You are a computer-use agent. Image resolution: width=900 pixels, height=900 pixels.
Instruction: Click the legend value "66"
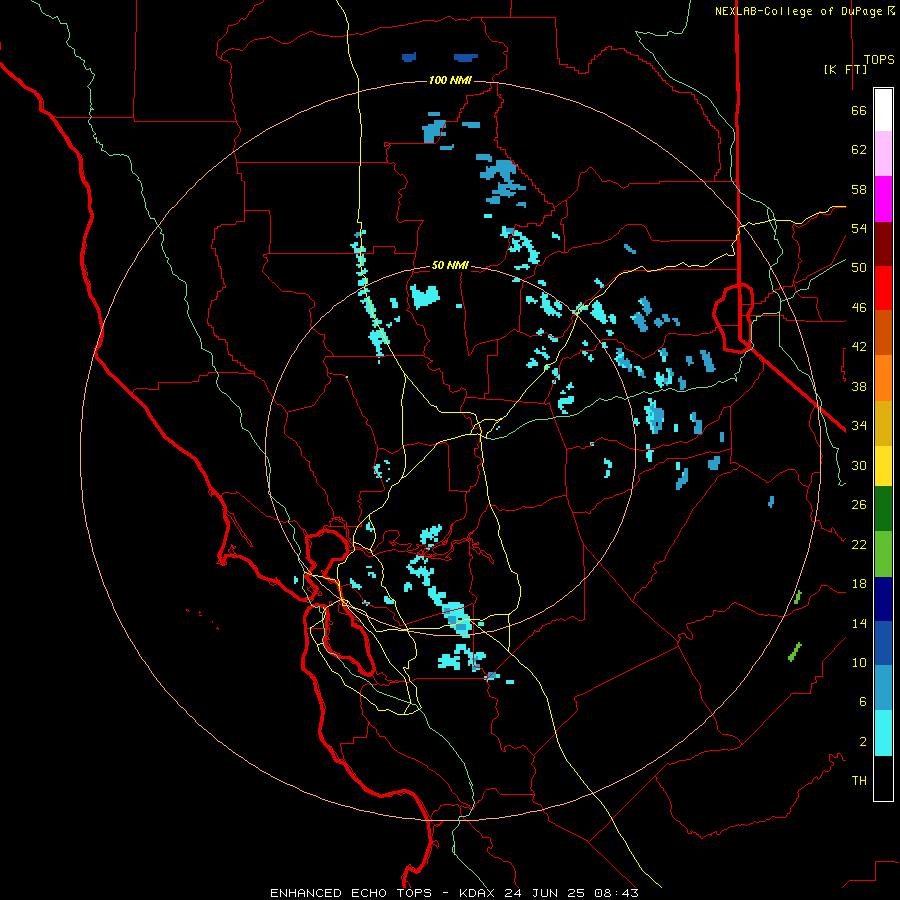(x=859, y=110)
